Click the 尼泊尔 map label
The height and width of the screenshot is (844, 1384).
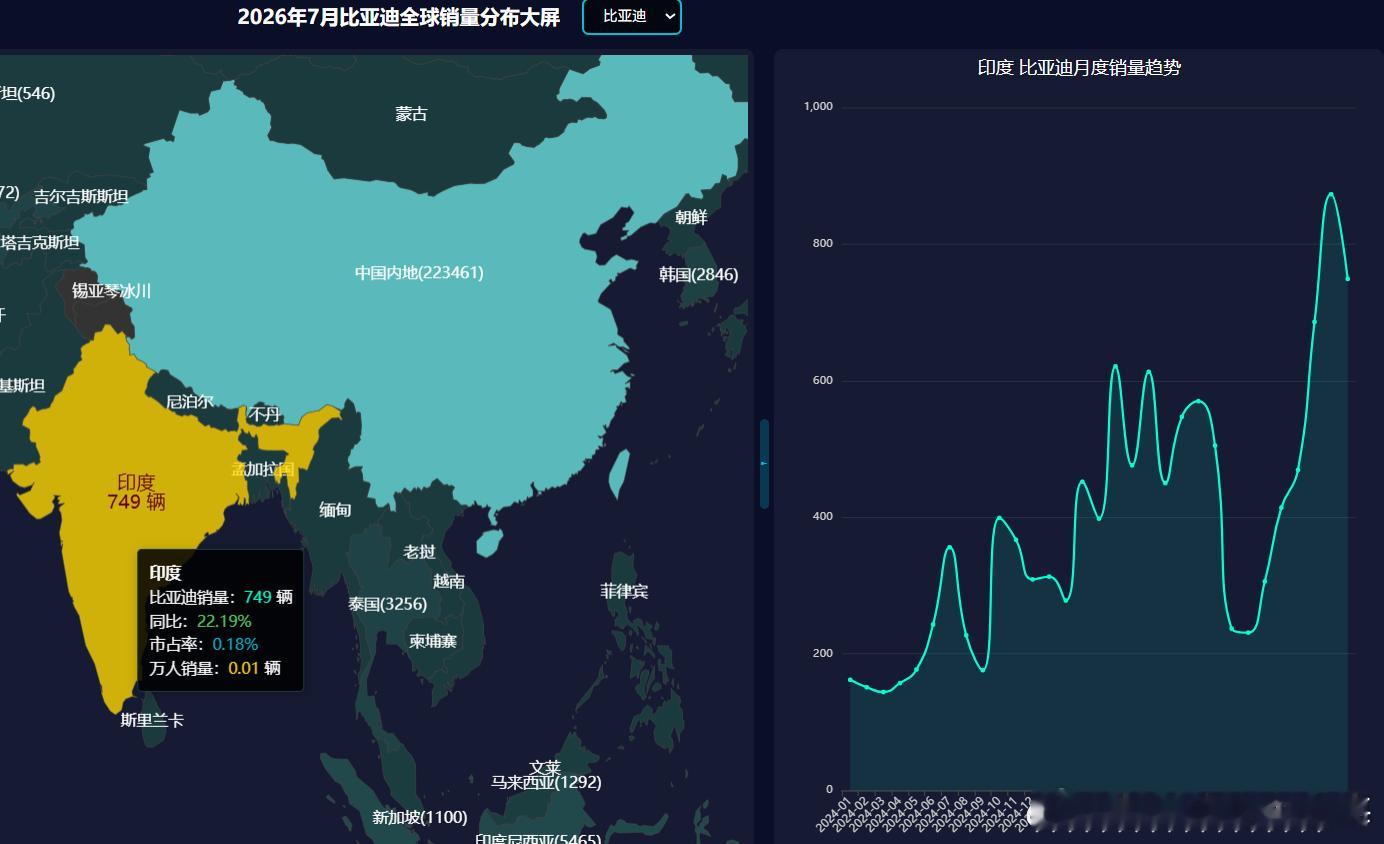click(x=189, y=401)
